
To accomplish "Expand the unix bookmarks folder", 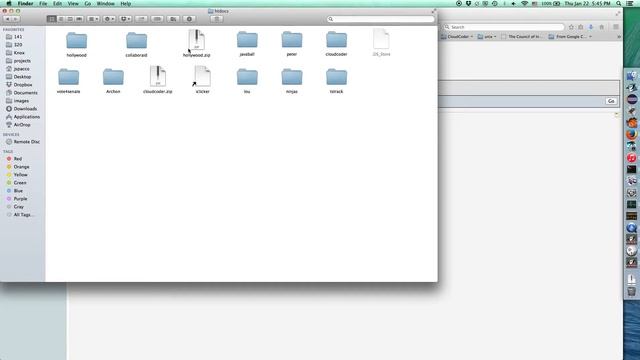I will [487, 37].
